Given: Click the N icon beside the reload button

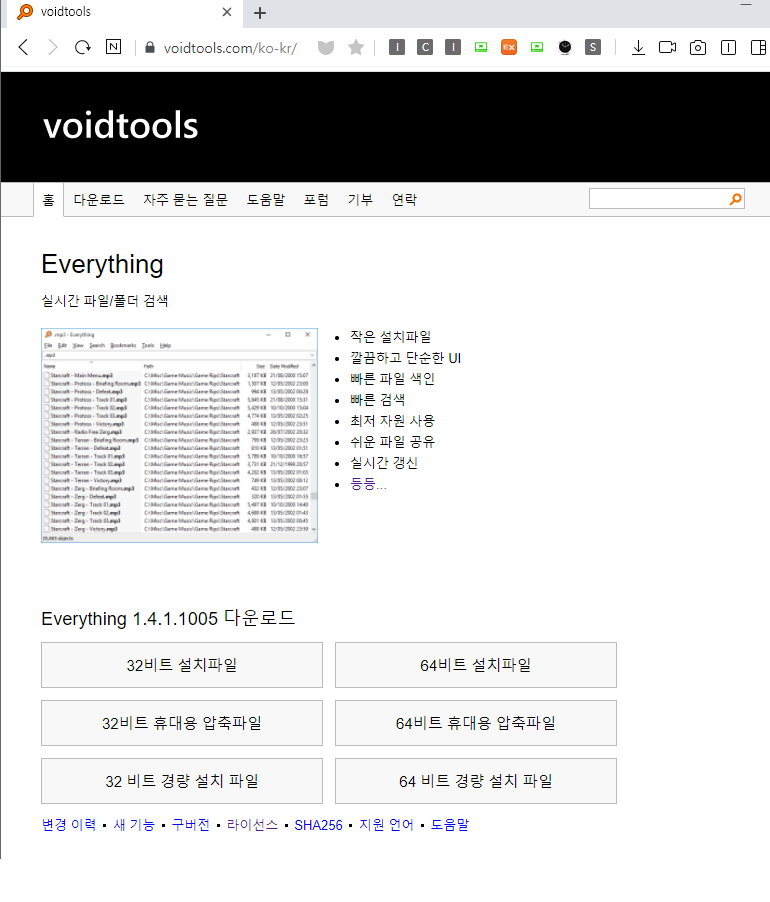Looking at the screenshot, I should [x=114, y=47].
